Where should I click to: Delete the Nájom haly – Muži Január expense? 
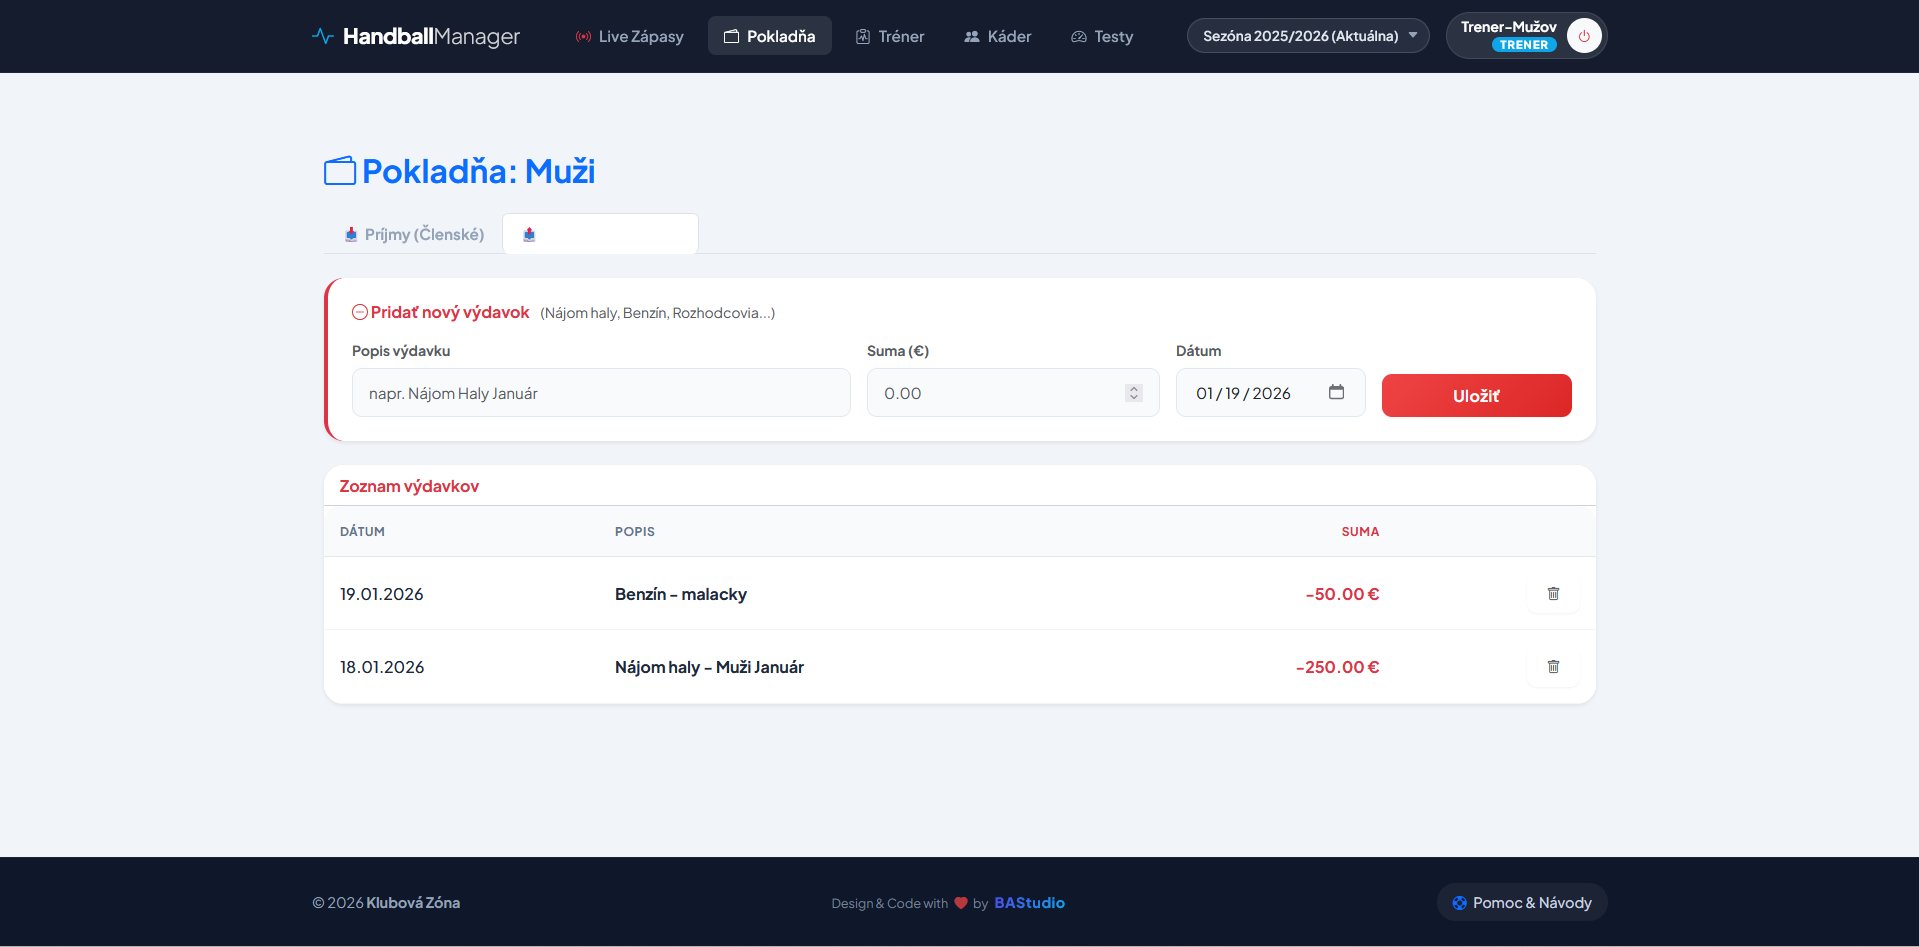(x=1553, y=667)
